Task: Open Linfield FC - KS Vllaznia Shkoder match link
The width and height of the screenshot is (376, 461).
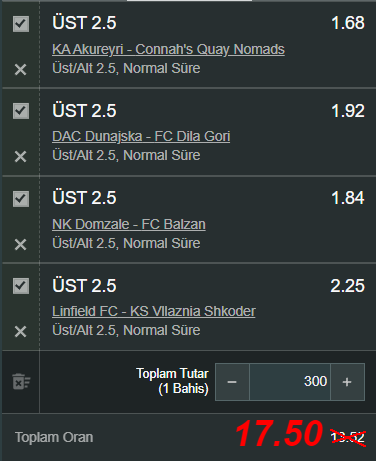Action: [154, 311]
